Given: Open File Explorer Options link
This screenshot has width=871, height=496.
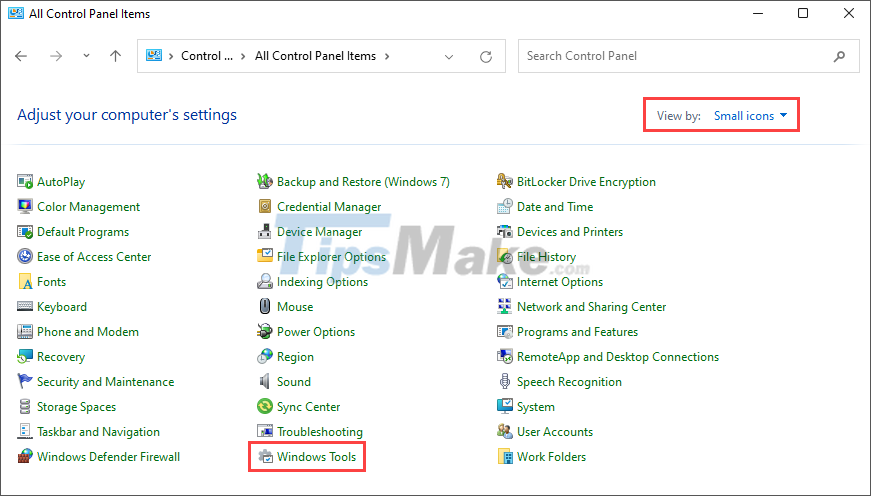Looking at the screenshot, I should [x=332, y=257].
